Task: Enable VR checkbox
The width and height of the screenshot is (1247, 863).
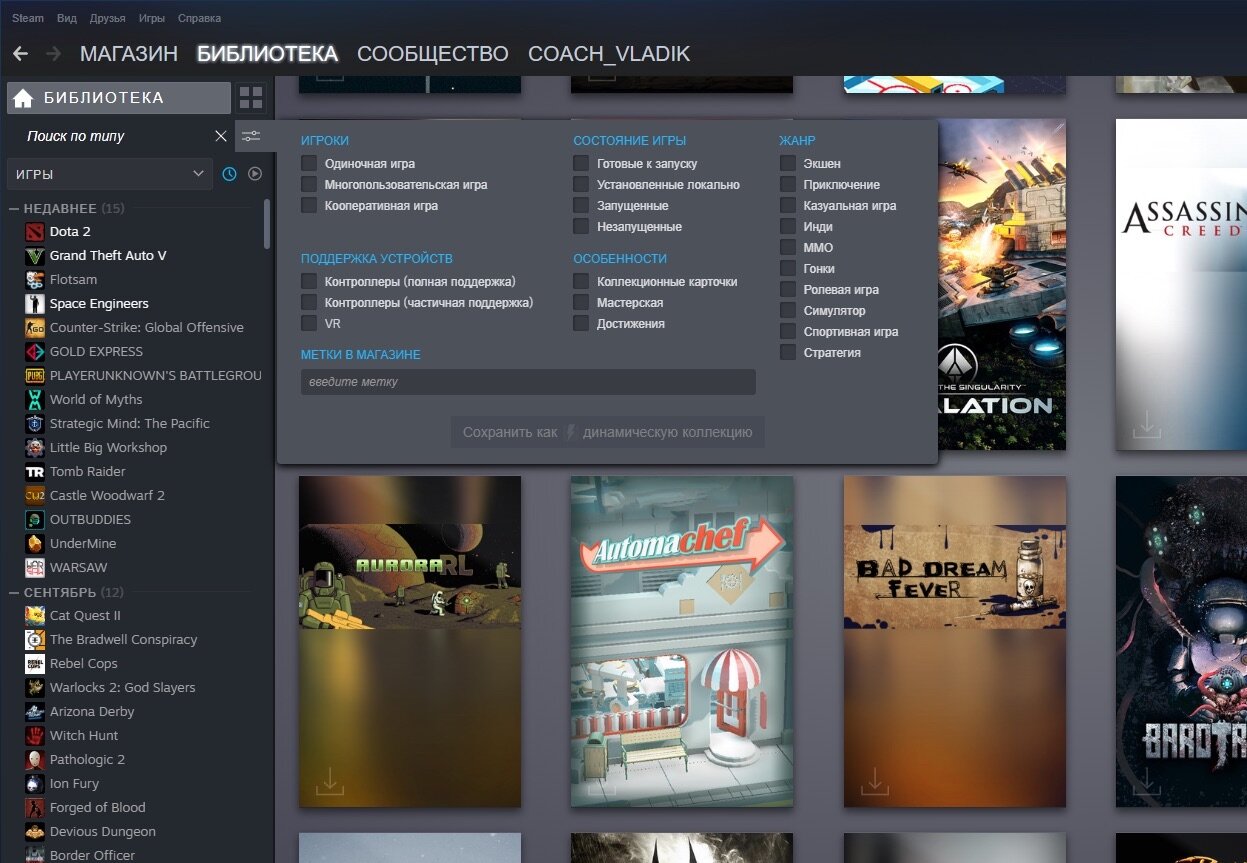Action: [309, 323]
